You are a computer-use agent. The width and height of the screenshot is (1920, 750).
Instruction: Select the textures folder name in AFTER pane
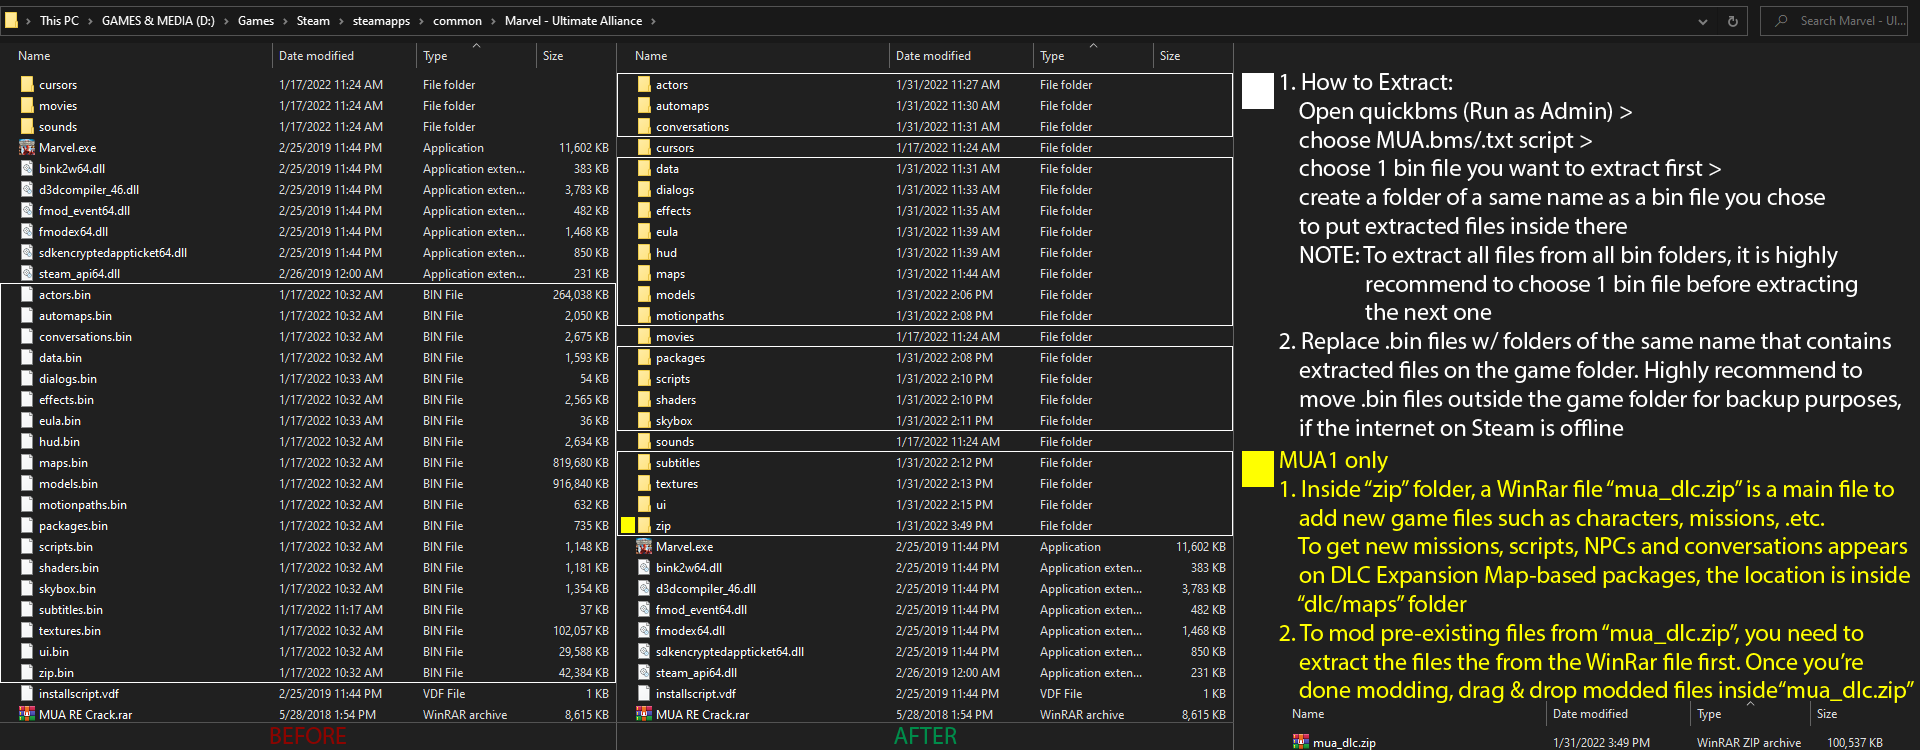pos(677,484)
